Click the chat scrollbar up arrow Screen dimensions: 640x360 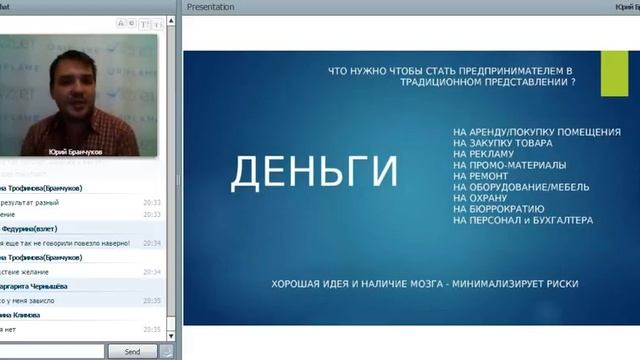coord(171,21)
